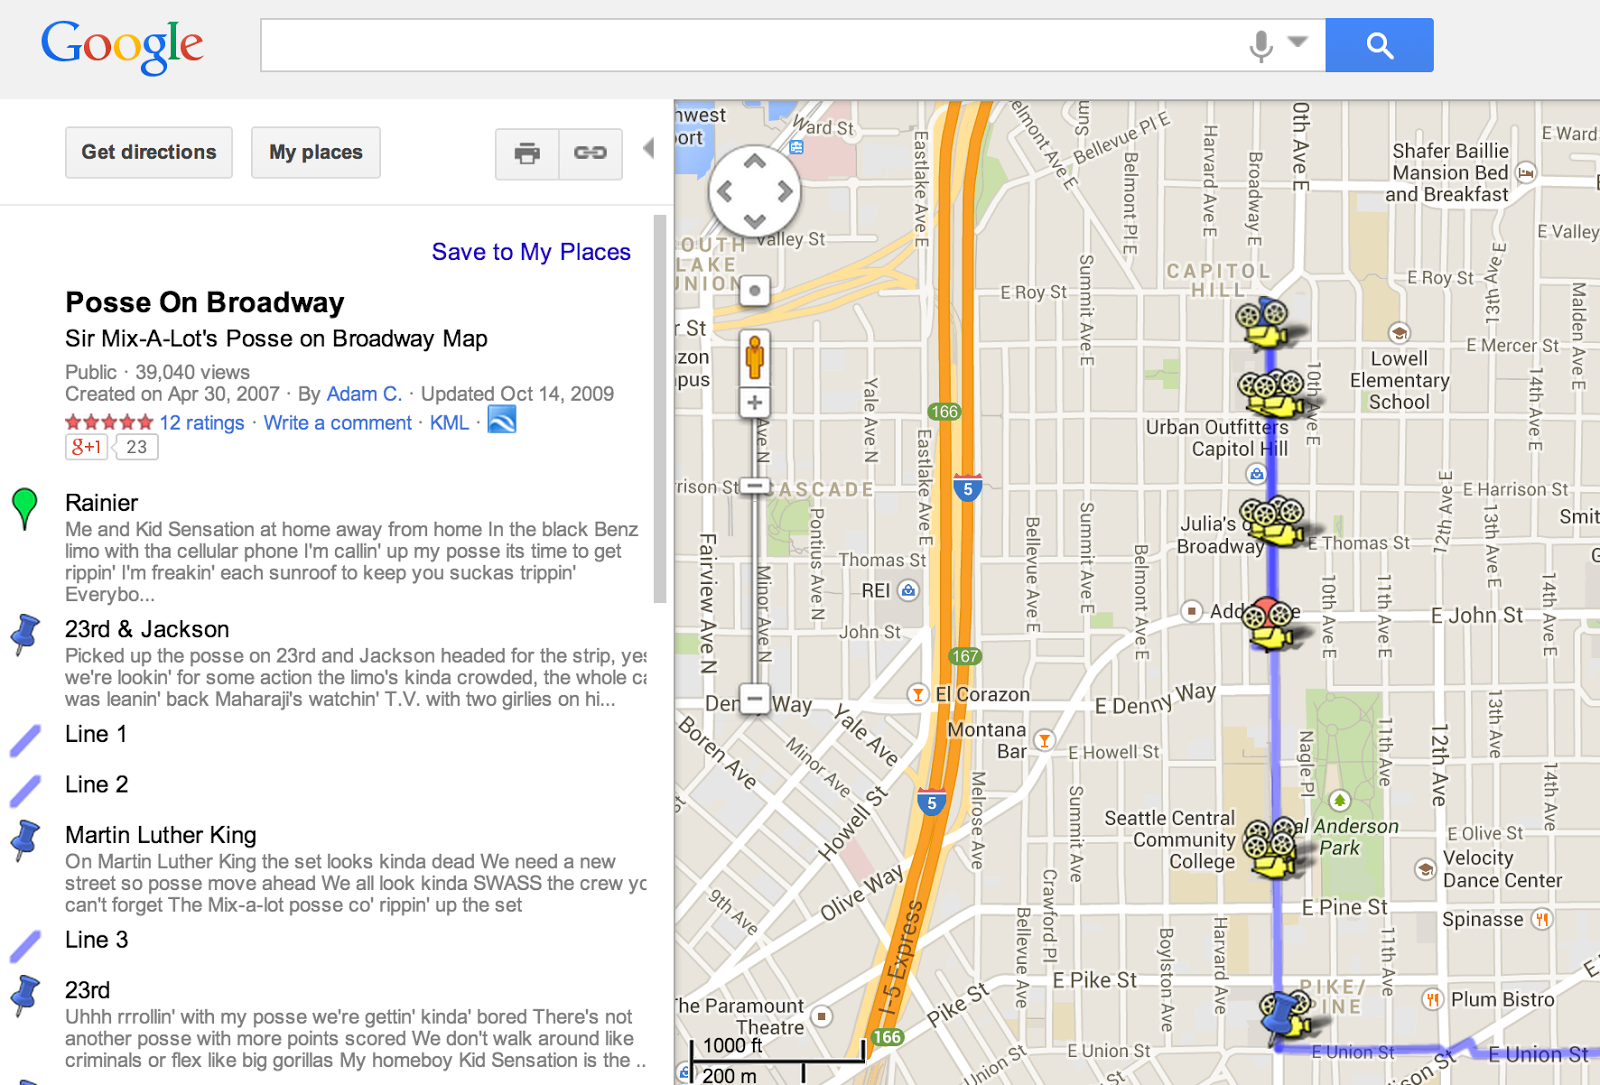This screenshot has width=1600, height=1085.
Task: Click the El Corazon bar icon
Action: [x=917, y=694]
